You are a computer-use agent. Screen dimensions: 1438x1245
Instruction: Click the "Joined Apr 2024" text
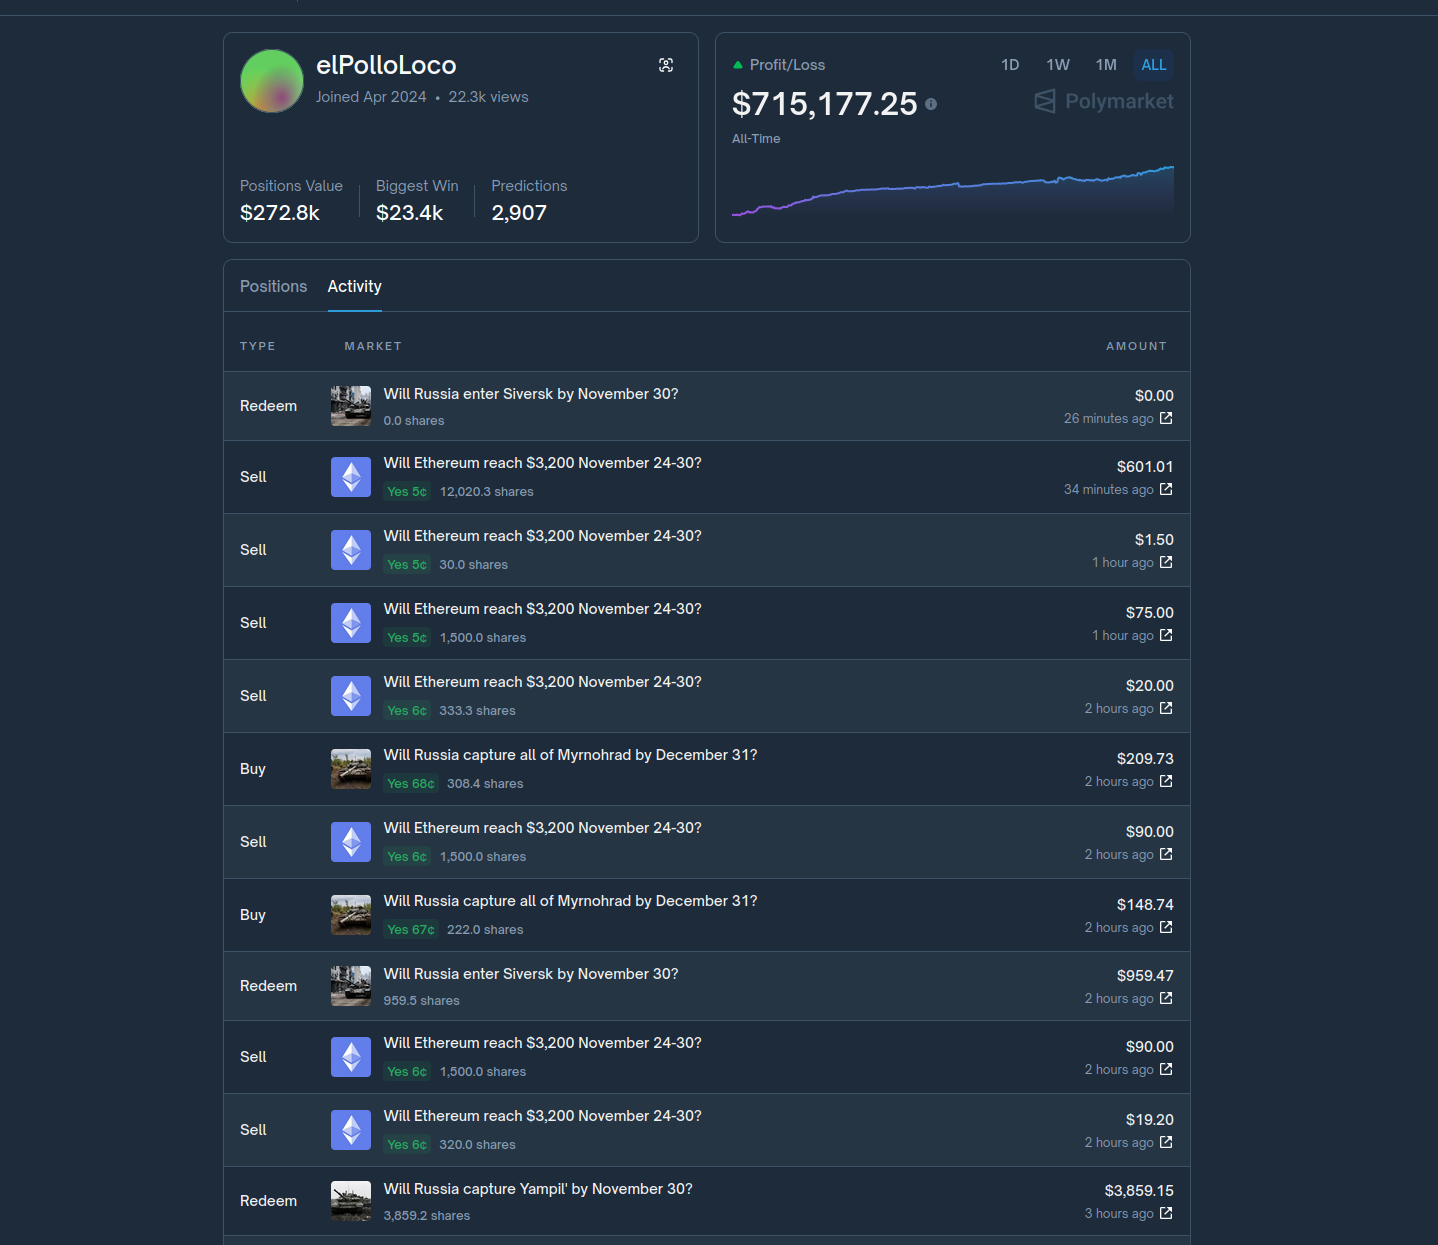point(371,97)
